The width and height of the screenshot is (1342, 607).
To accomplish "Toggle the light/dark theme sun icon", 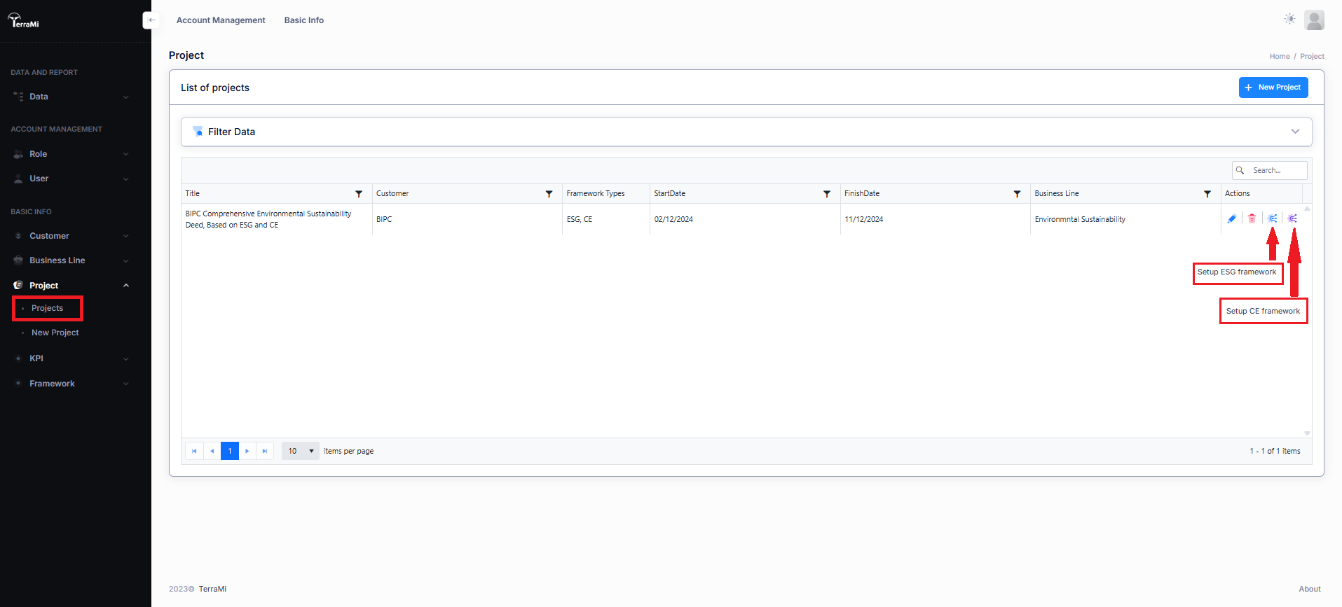I will 1290,19.
